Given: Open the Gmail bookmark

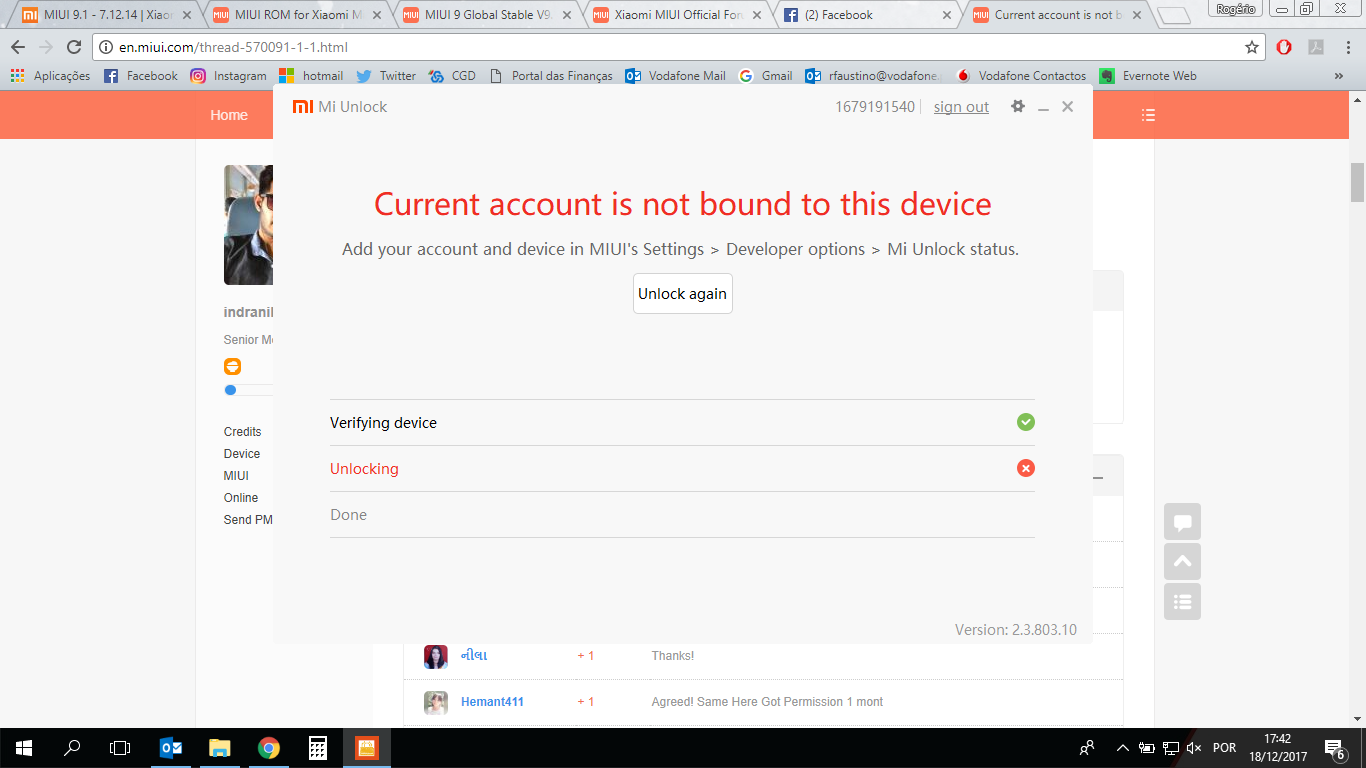Looking at the screenshot, I should 765,76.
